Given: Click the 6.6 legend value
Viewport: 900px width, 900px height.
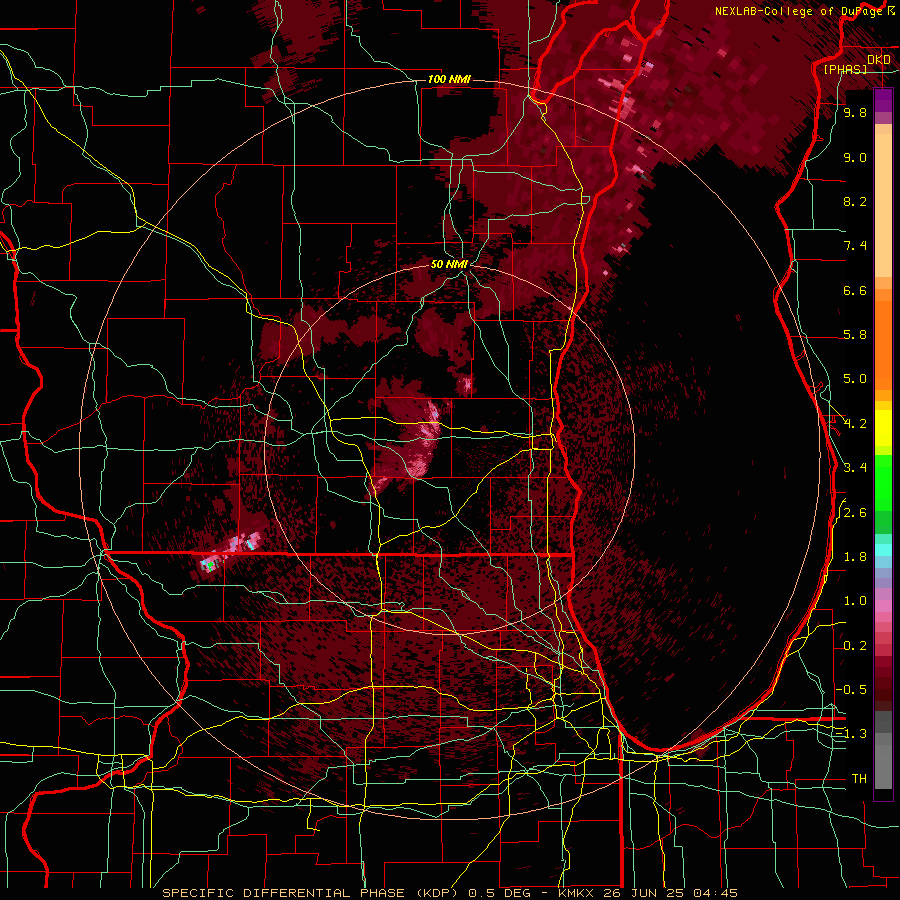Looking at the screenshot, I should pyautogui.click(x=855, y=290).
